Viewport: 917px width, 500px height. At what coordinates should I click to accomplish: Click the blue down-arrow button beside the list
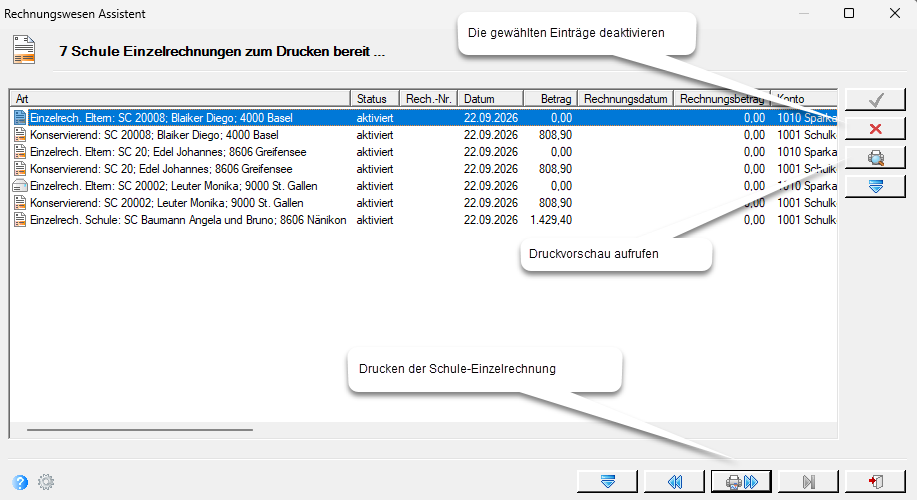875,187
